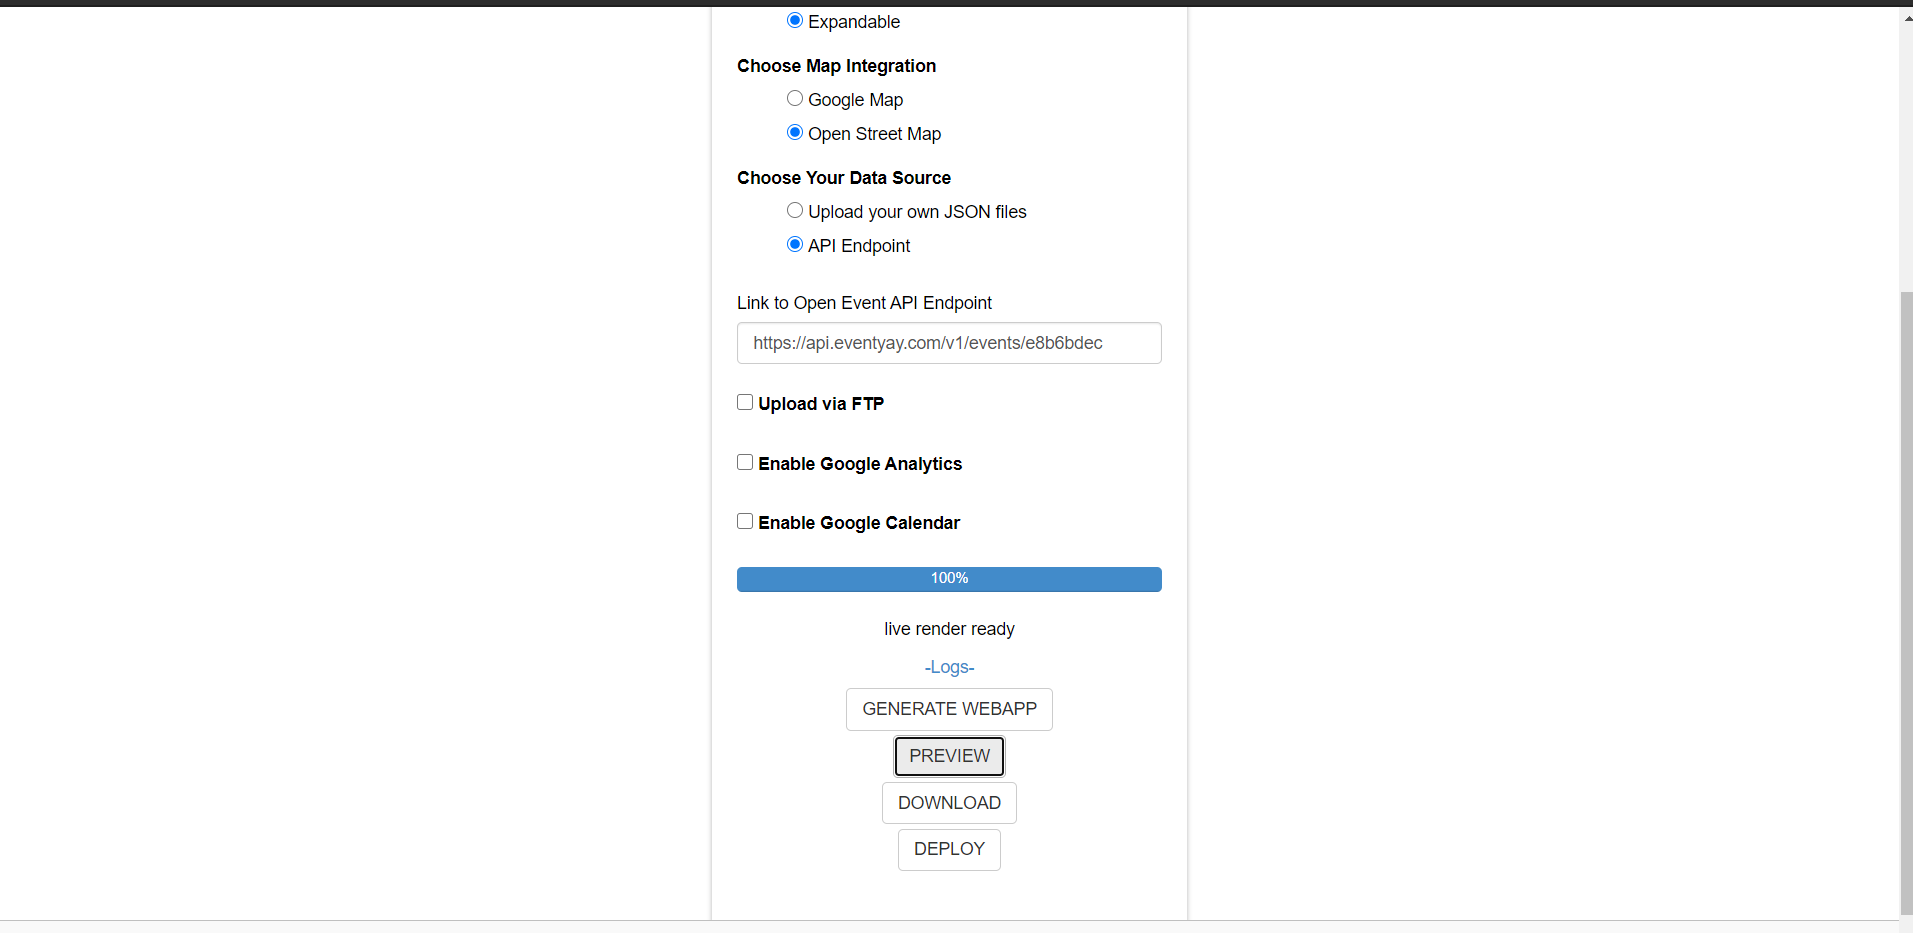Screen dimensions: 1913x933
Task: Check Enable Google Calendar
Action: tap(745, 521)
